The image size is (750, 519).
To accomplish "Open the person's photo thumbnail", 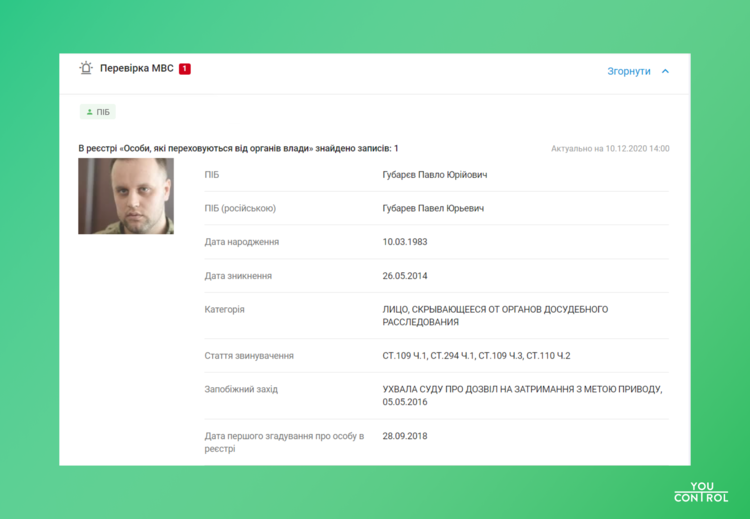I will (x=126, y=196).
